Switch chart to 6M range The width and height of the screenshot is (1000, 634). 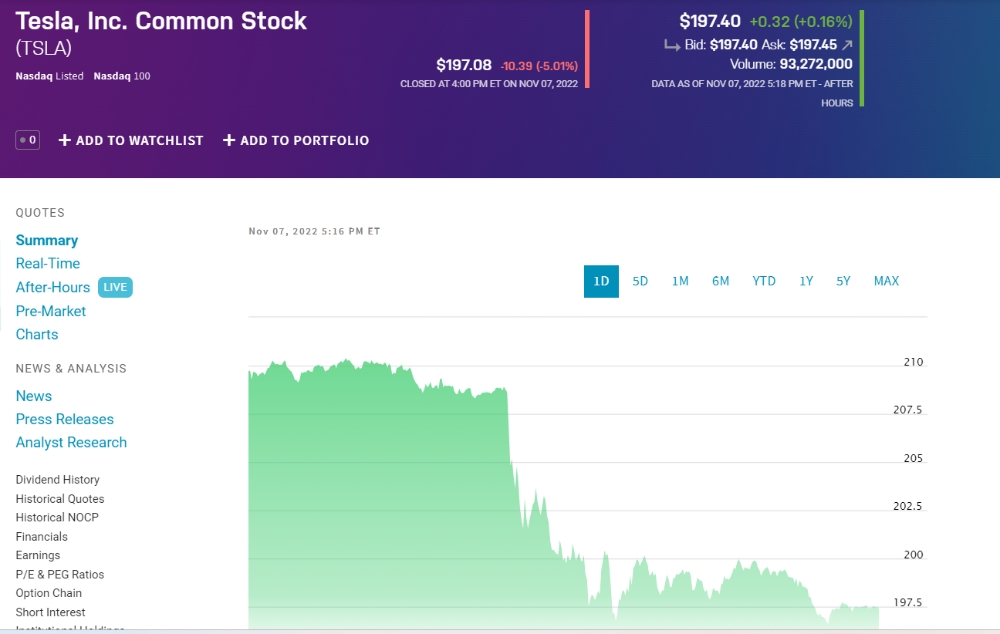pos(720,281)
